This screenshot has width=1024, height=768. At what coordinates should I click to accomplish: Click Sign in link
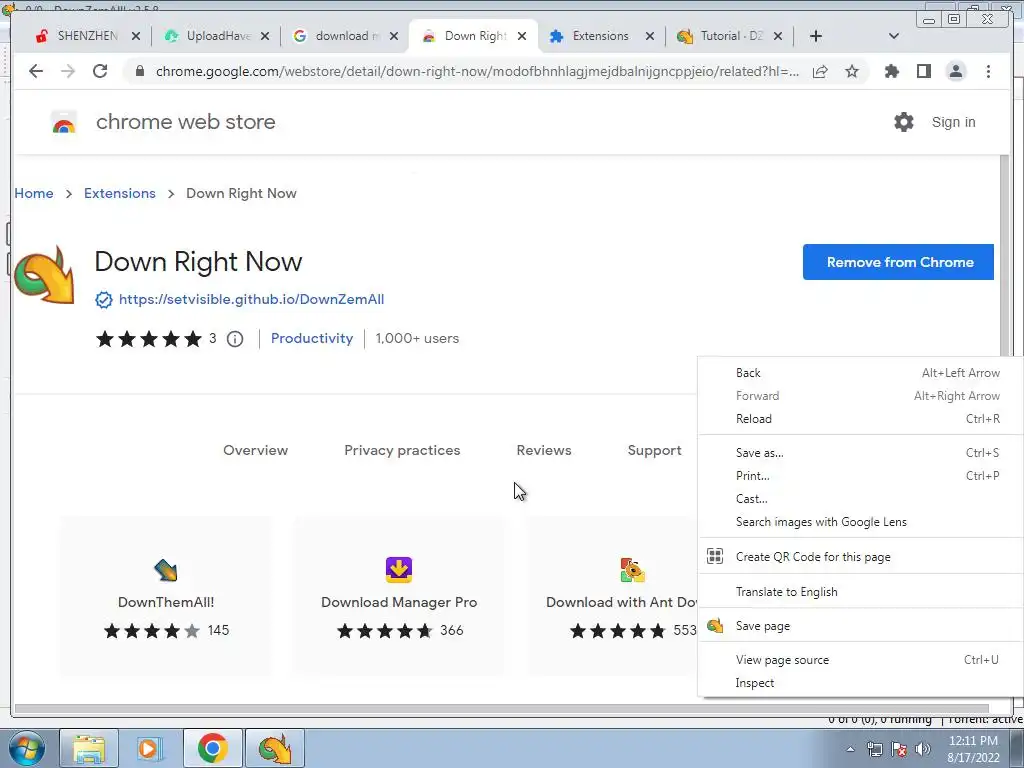953,122
